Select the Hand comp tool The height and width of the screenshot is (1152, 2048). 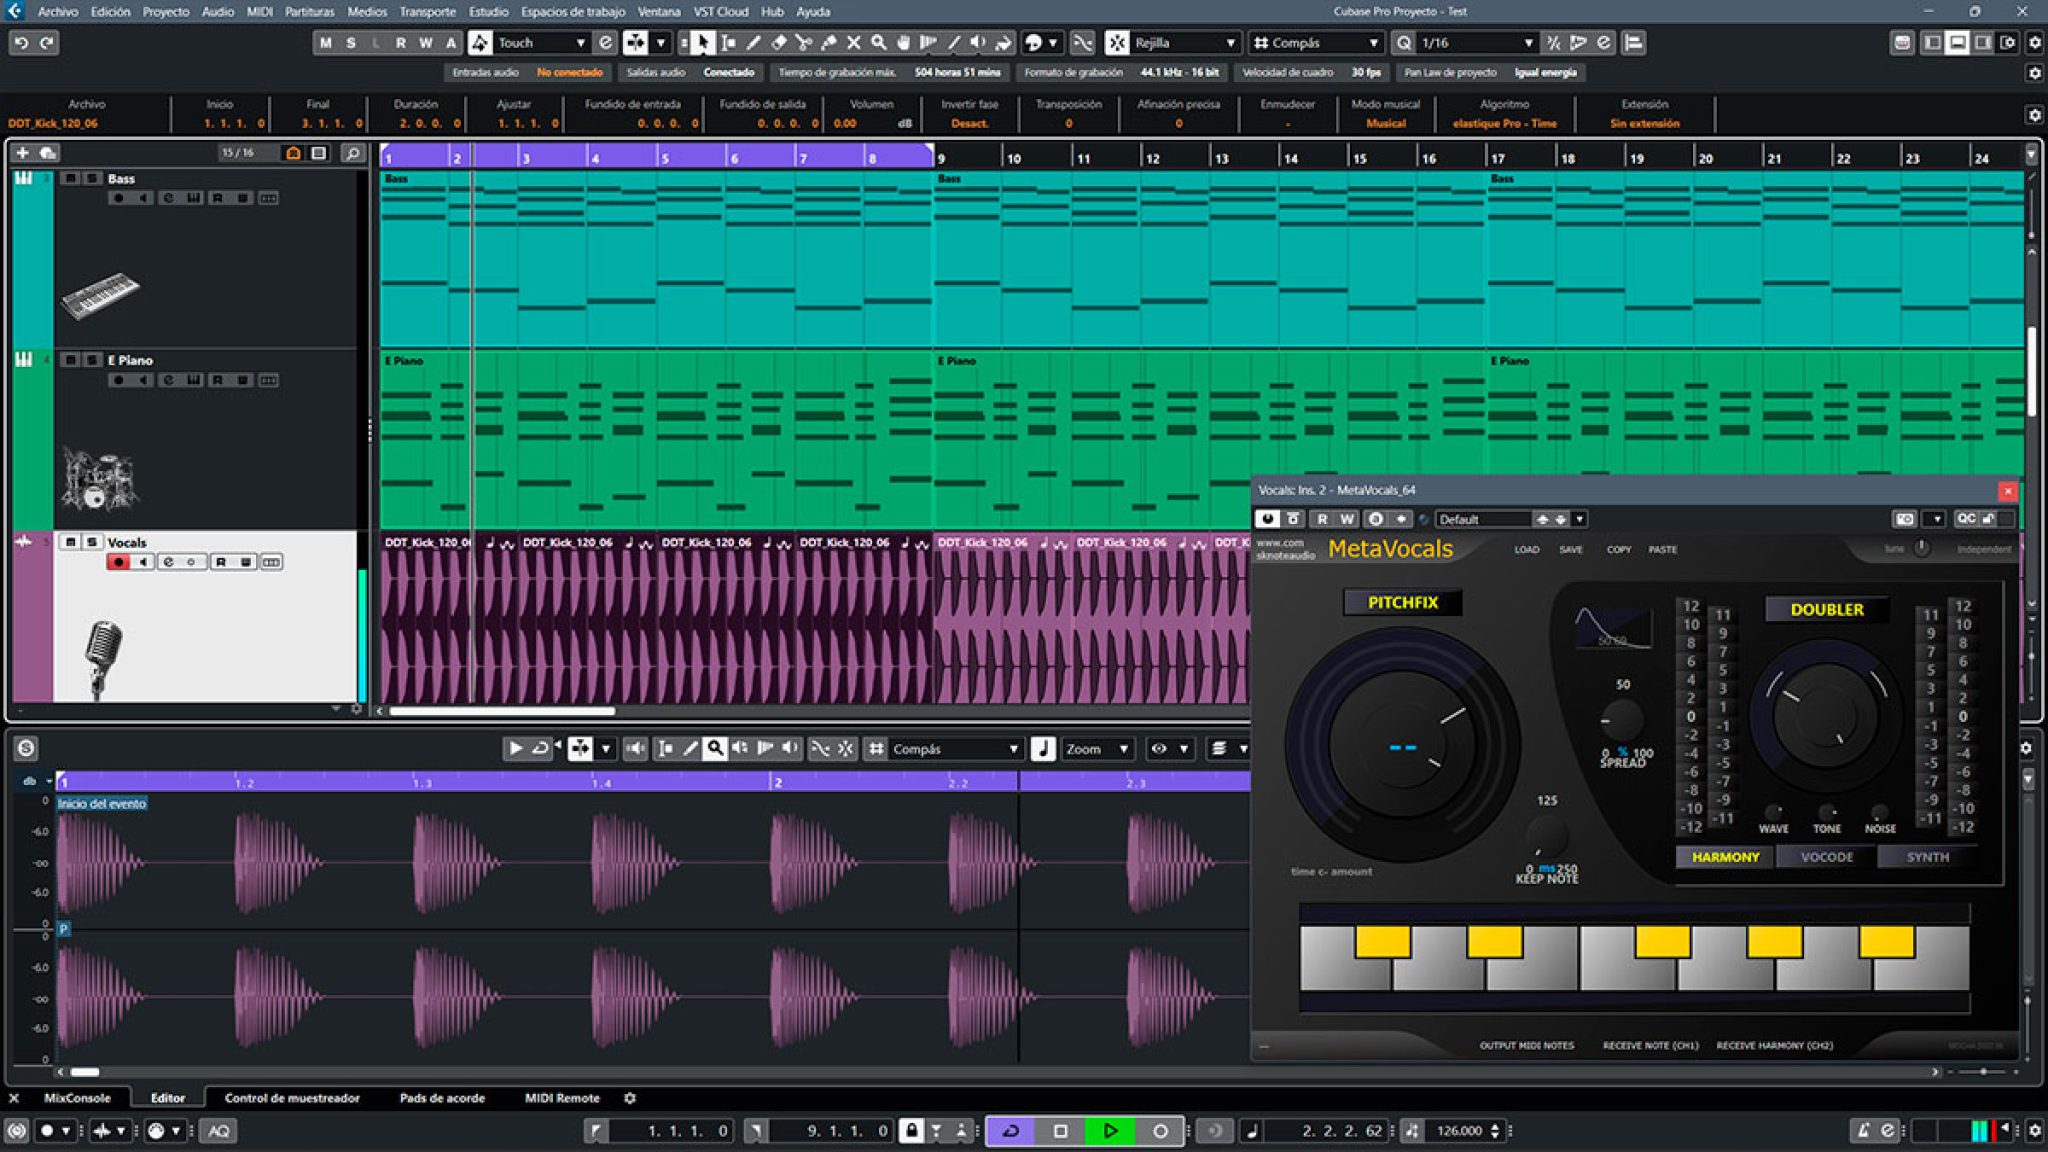coord(903,43)
